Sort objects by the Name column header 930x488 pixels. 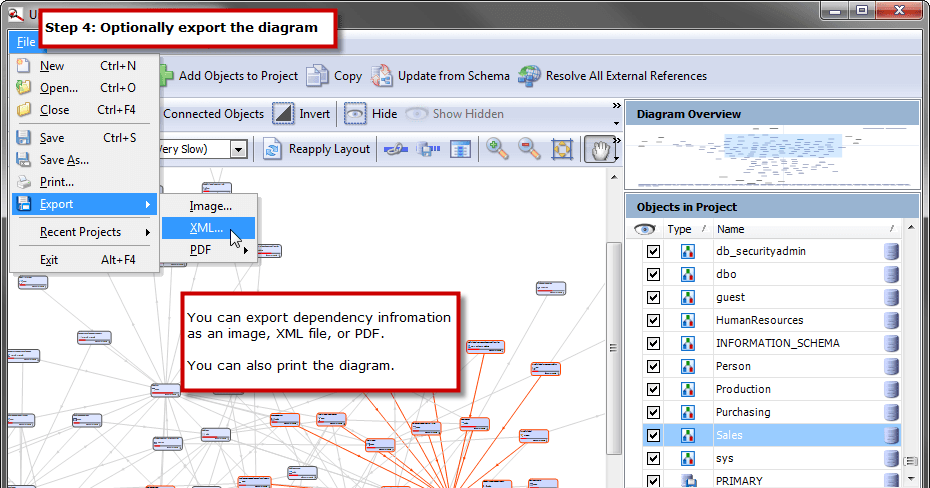[x=807, y=229]
